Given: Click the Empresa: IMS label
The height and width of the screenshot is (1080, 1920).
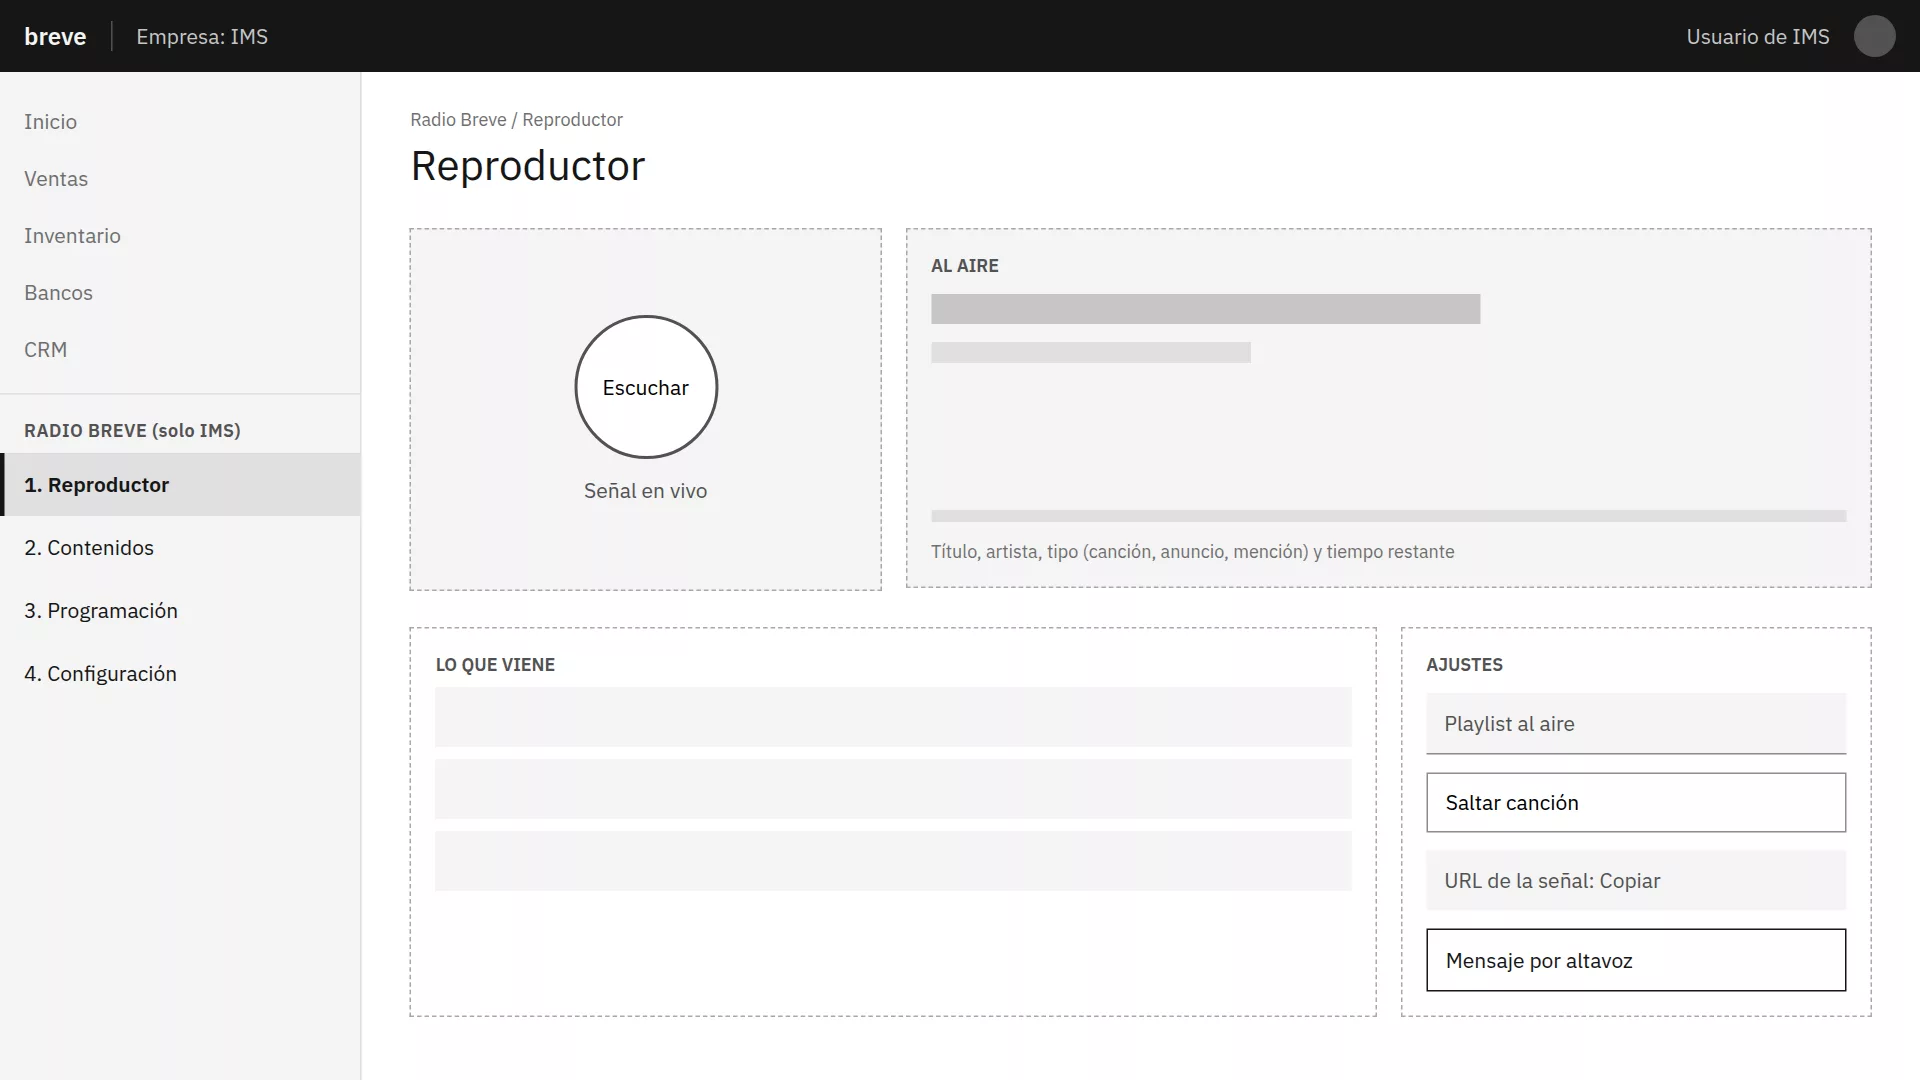Looking at the screenshot, I should click(202, 37).
